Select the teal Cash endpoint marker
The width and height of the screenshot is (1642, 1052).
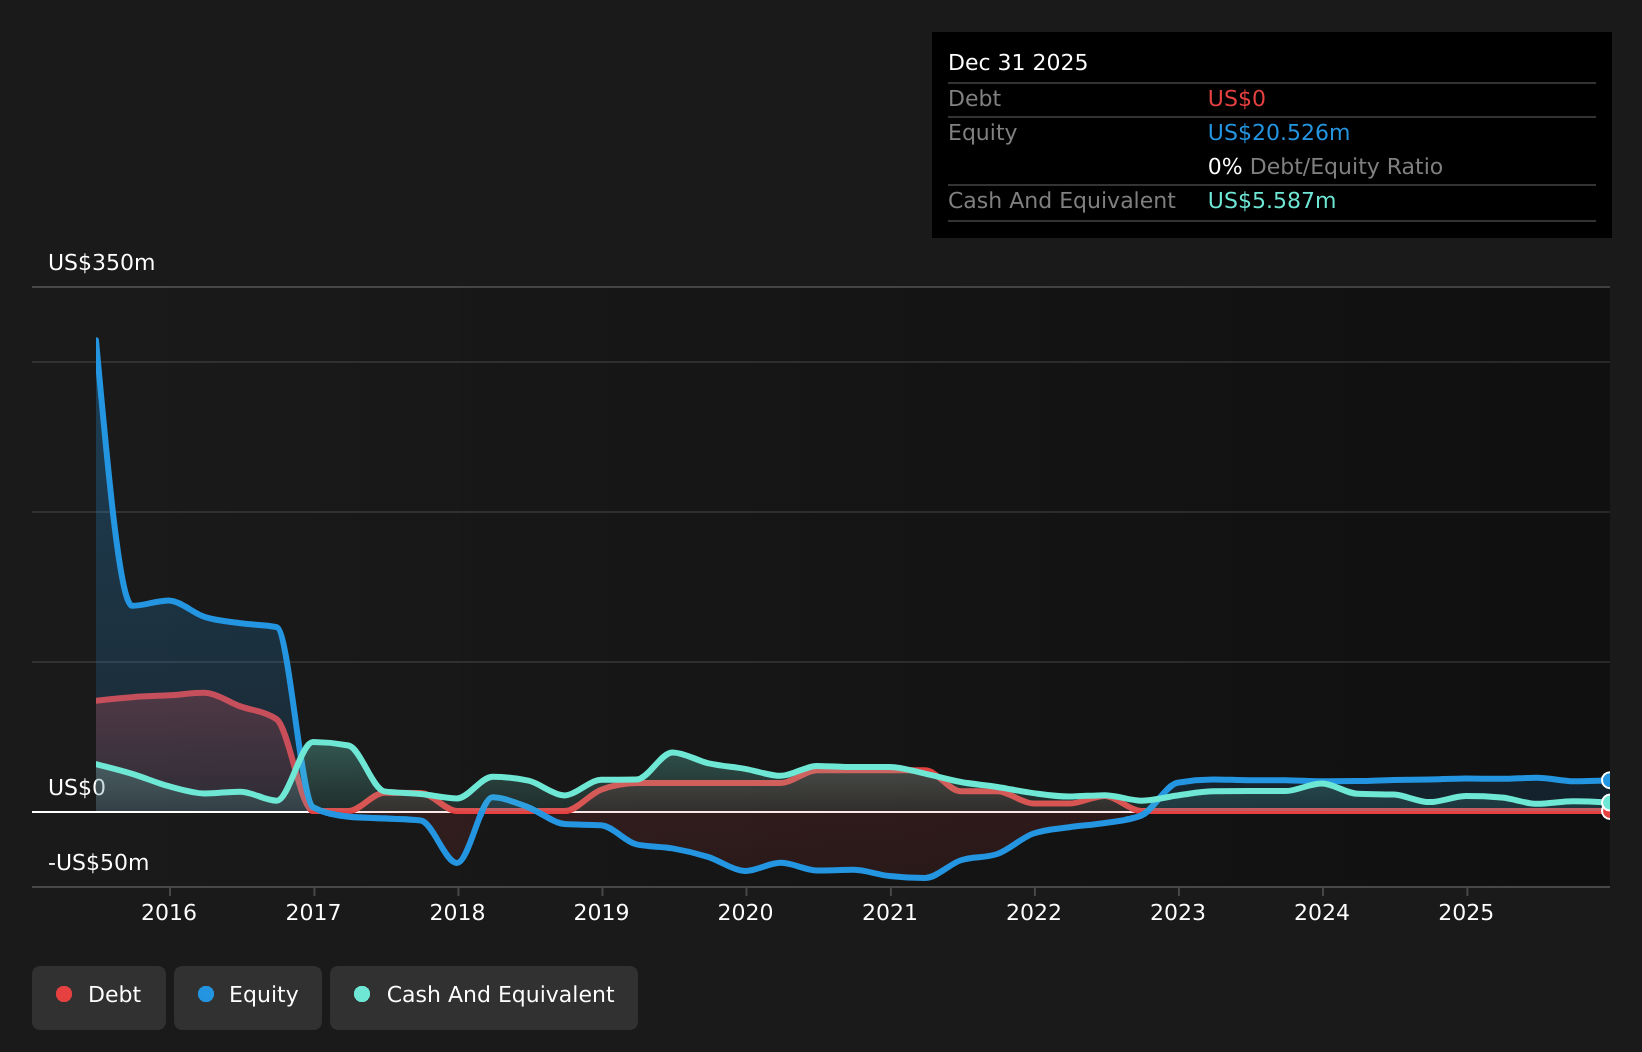[1608, 802]
